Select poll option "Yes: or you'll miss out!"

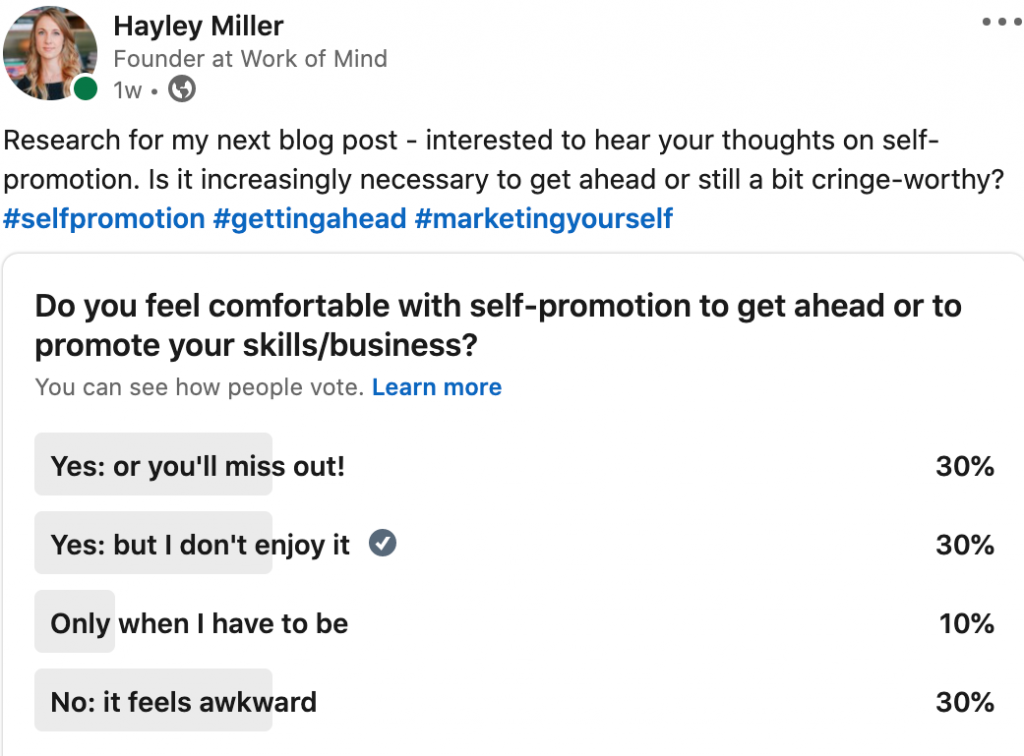click(x=197, y=465)
